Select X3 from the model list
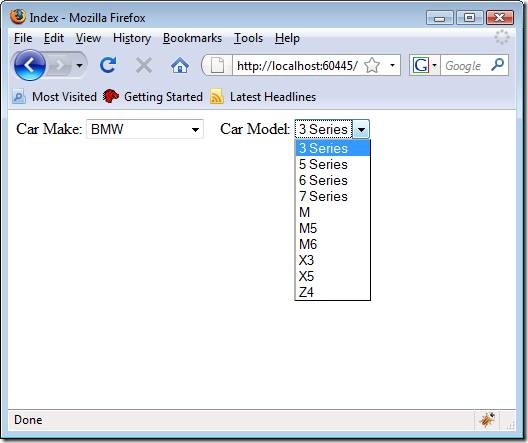This screenshot has height=443, width=528. click(333, 260)
